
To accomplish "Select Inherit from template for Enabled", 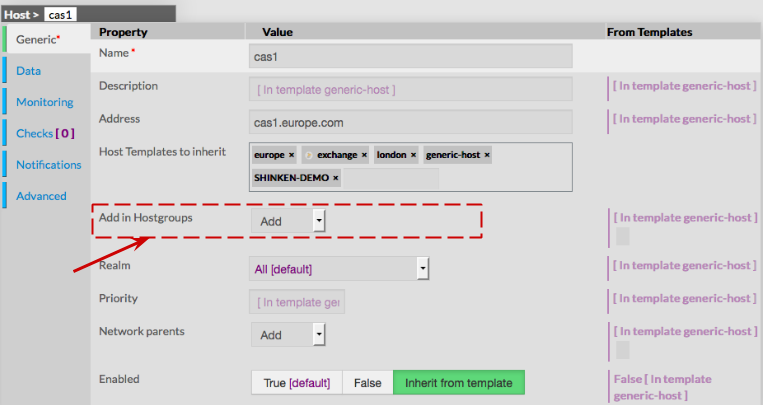I will coord(458,383).
